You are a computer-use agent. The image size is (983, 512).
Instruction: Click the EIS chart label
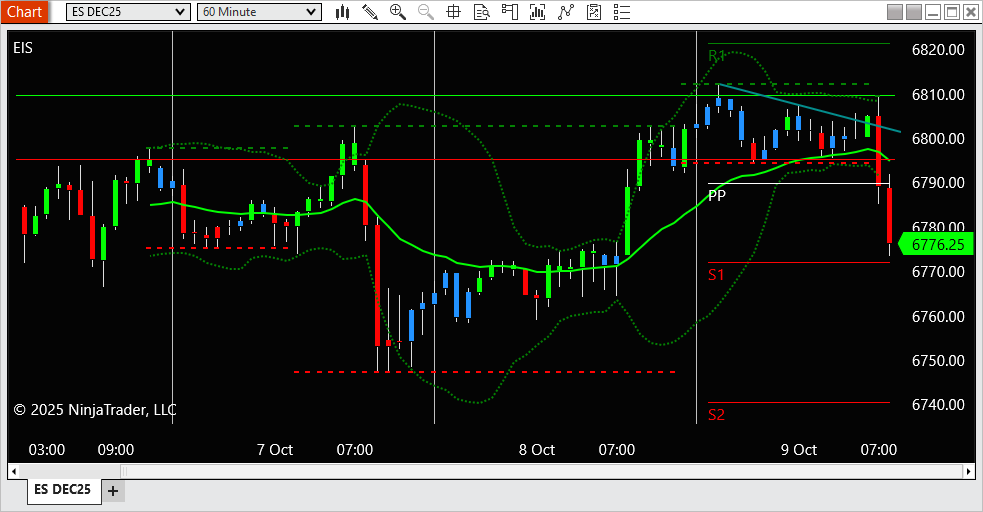click(23, 48)
